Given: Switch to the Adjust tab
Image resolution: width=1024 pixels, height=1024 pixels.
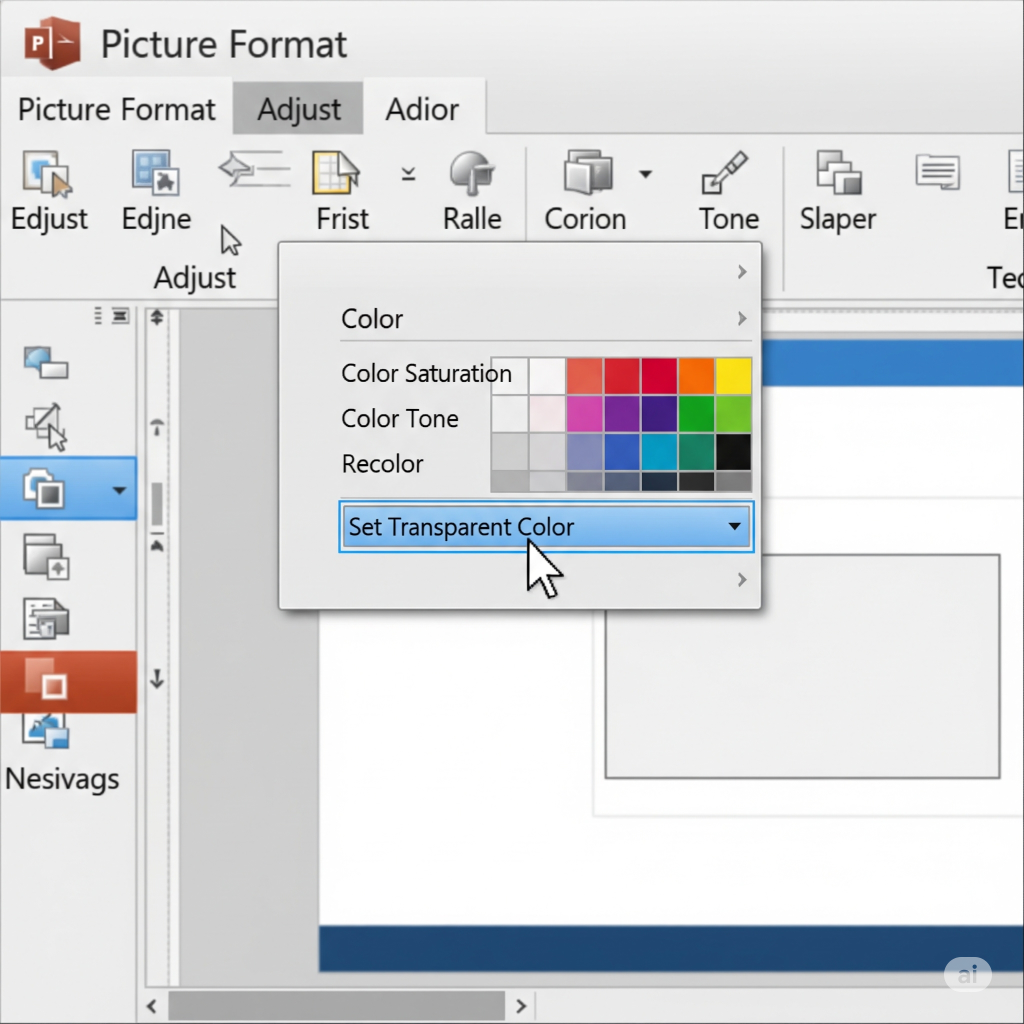Looking at the screenshot, I should pos(299,109).
